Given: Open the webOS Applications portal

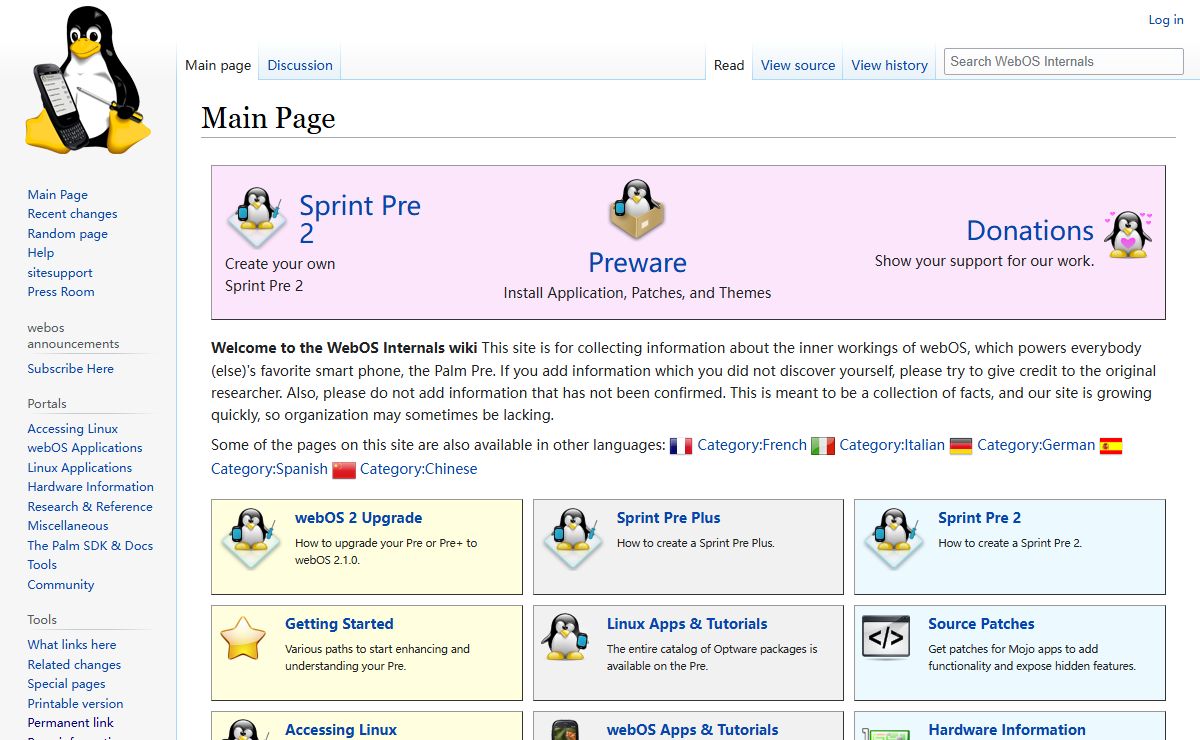Looking at the screenshot, I should point(85,448).
